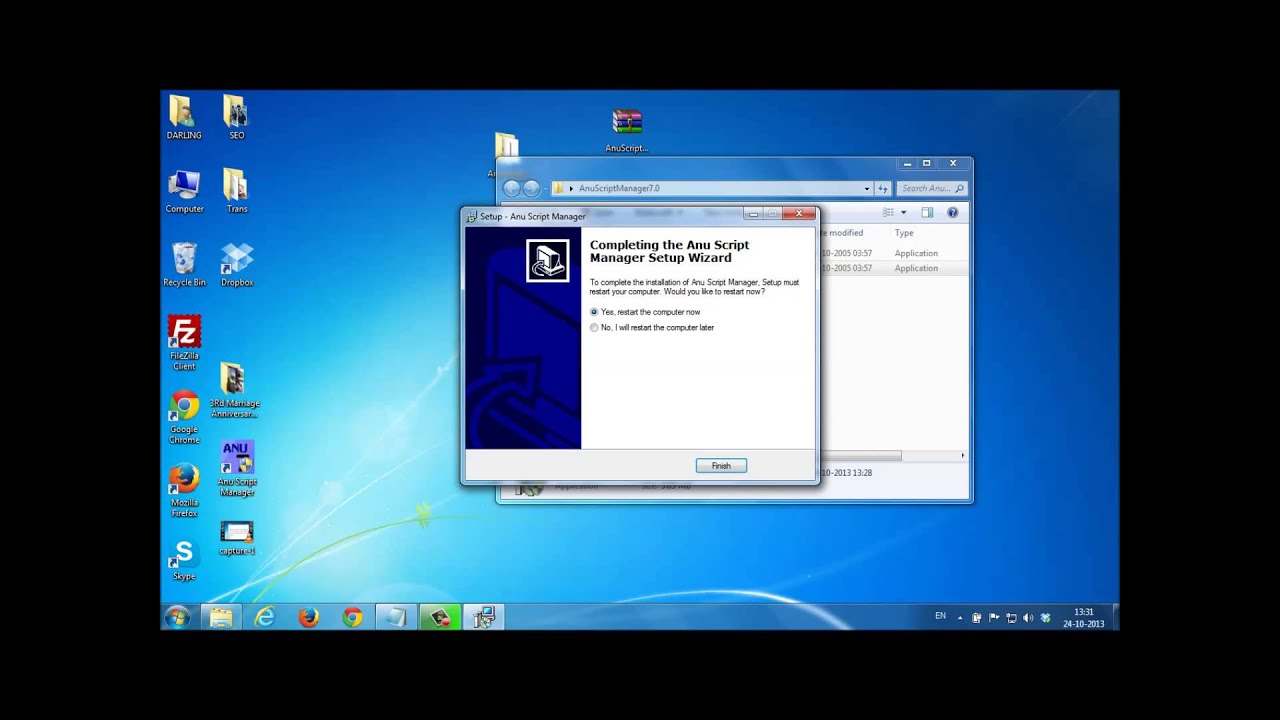The height and width of the screenshot is (720, 1280).
Task: Click the Dropbox tray icon
Action: 1045,617
